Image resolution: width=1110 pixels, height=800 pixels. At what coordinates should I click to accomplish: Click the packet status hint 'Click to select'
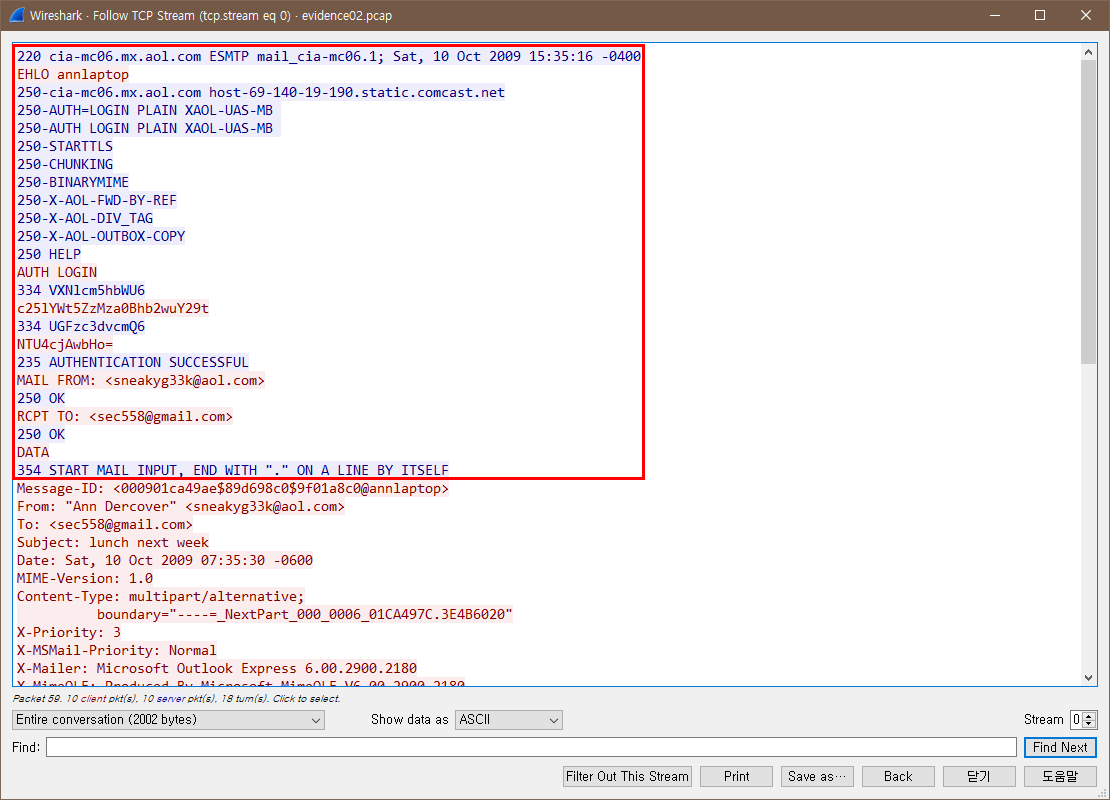[x=307, y=699]
